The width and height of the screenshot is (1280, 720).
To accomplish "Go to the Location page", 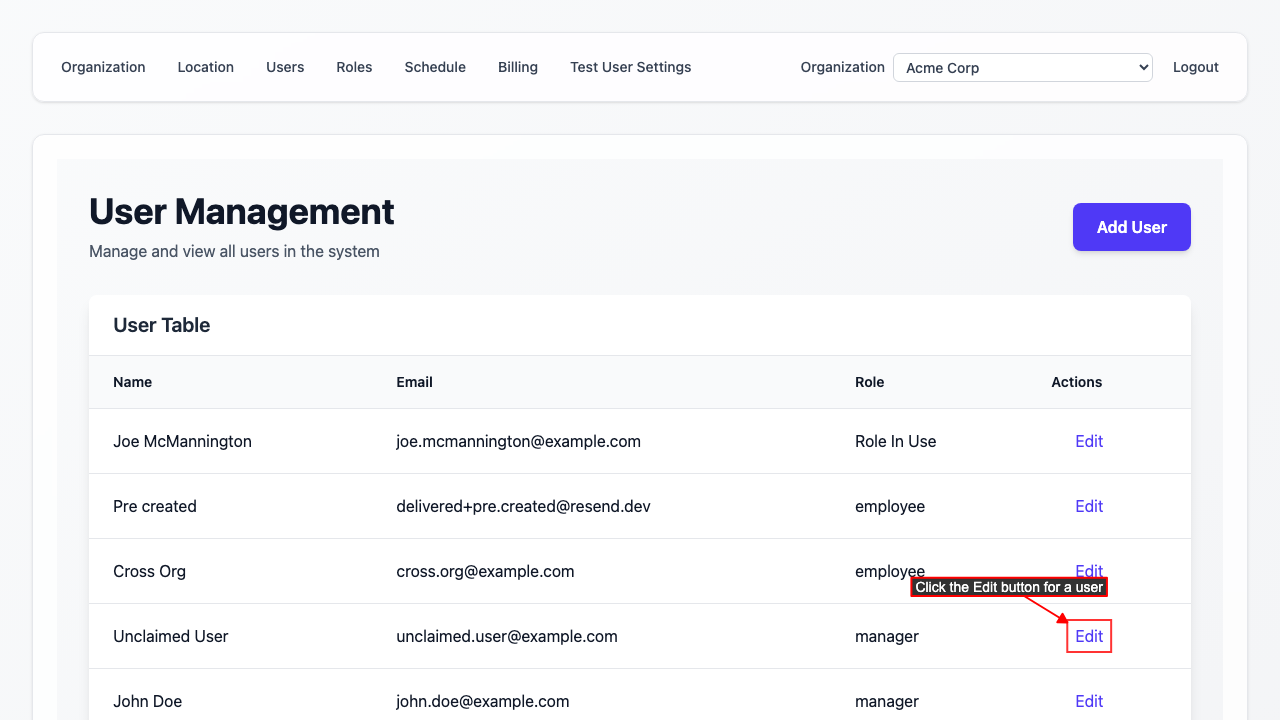I will pos(205,67).
